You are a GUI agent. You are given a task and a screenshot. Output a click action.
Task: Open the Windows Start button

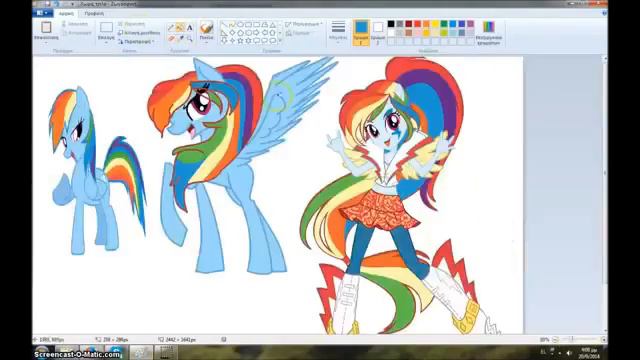(x=41, y=352)
